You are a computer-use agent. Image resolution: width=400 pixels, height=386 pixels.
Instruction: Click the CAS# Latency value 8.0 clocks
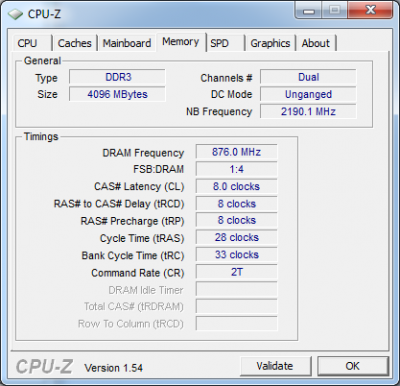[236, 186]
